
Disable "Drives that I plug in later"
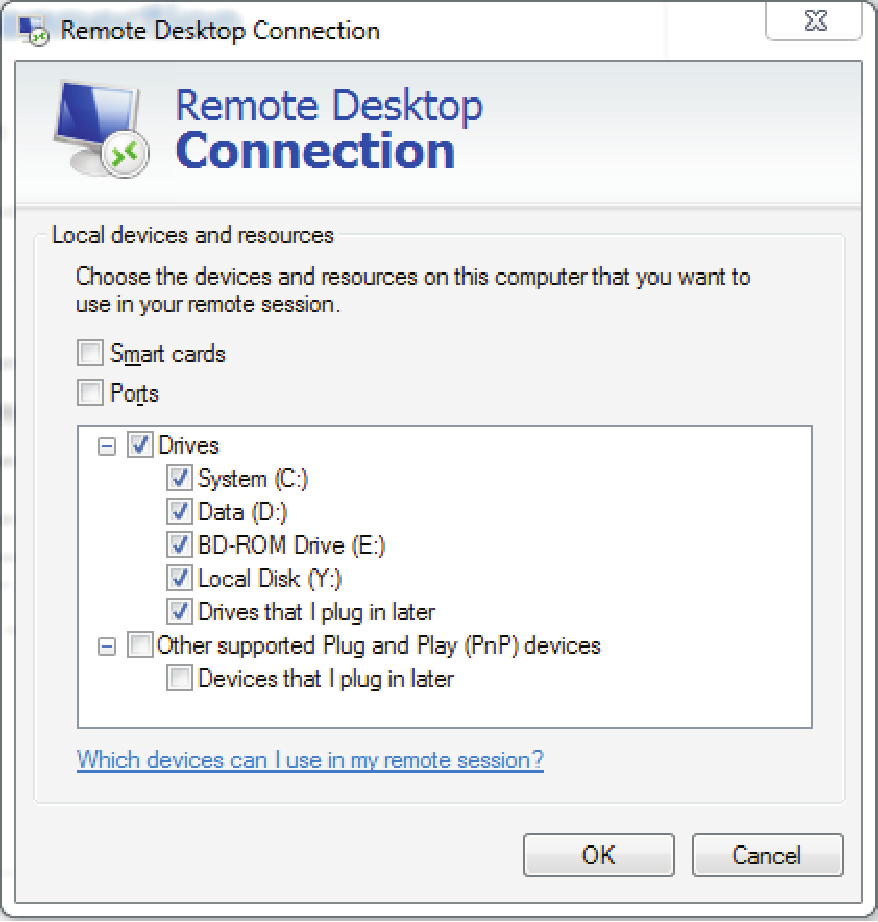tap(179, 611)
